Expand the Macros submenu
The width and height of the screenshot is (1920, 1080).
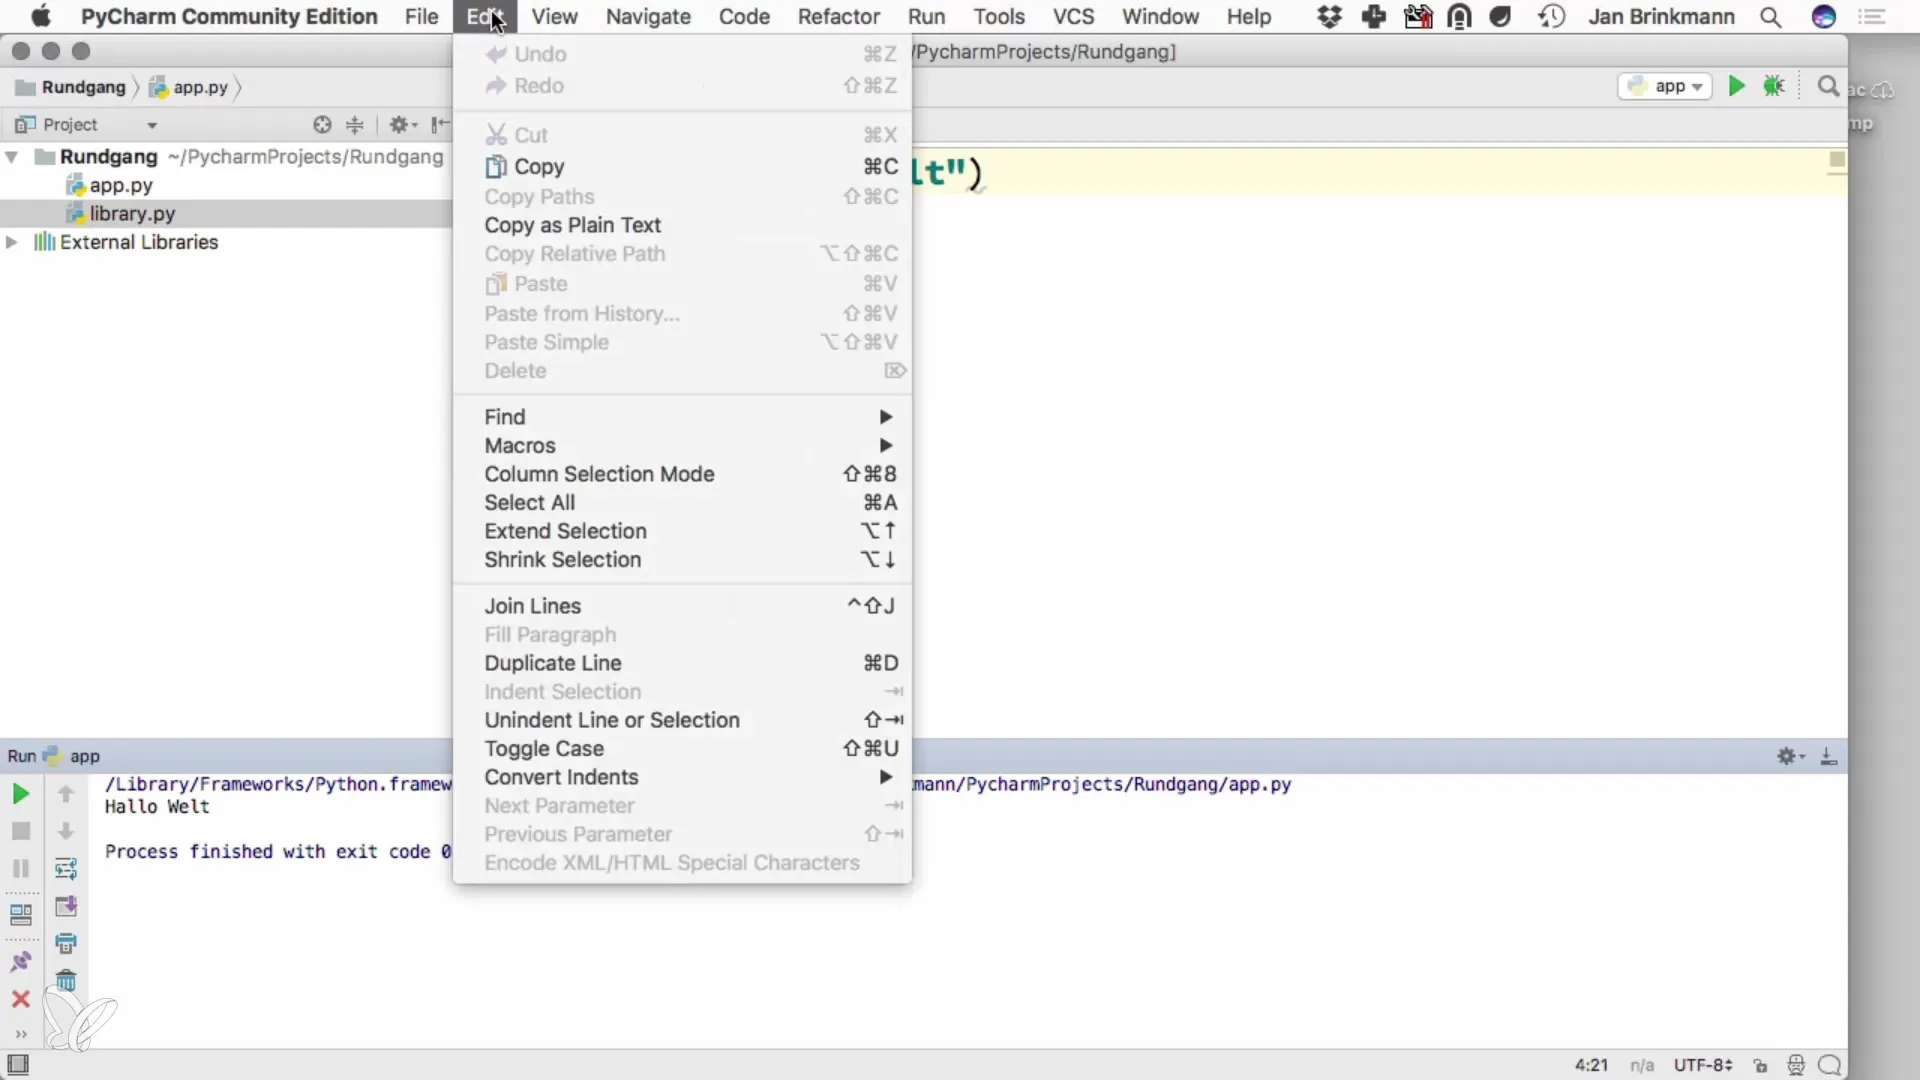683,446
